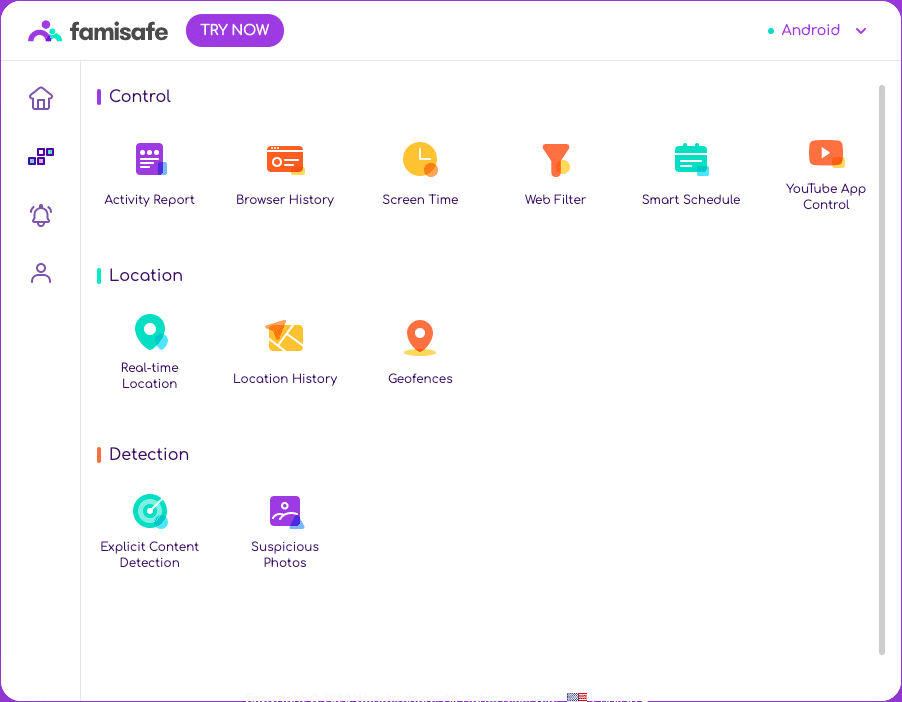Open the Activity Report icon
Viewport: 902px width, 702px height.
(x=150, y=160)
